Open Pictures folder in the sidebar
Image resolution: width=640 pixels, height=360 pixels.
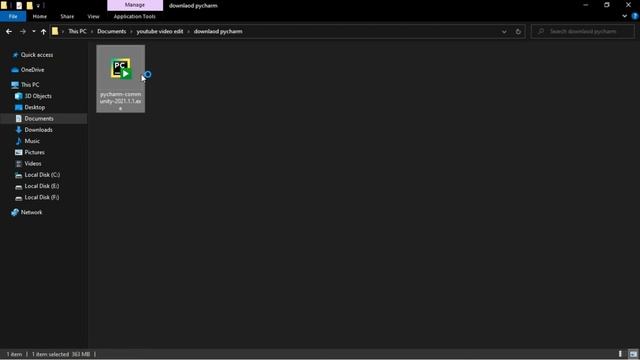(x=34, y=152)
